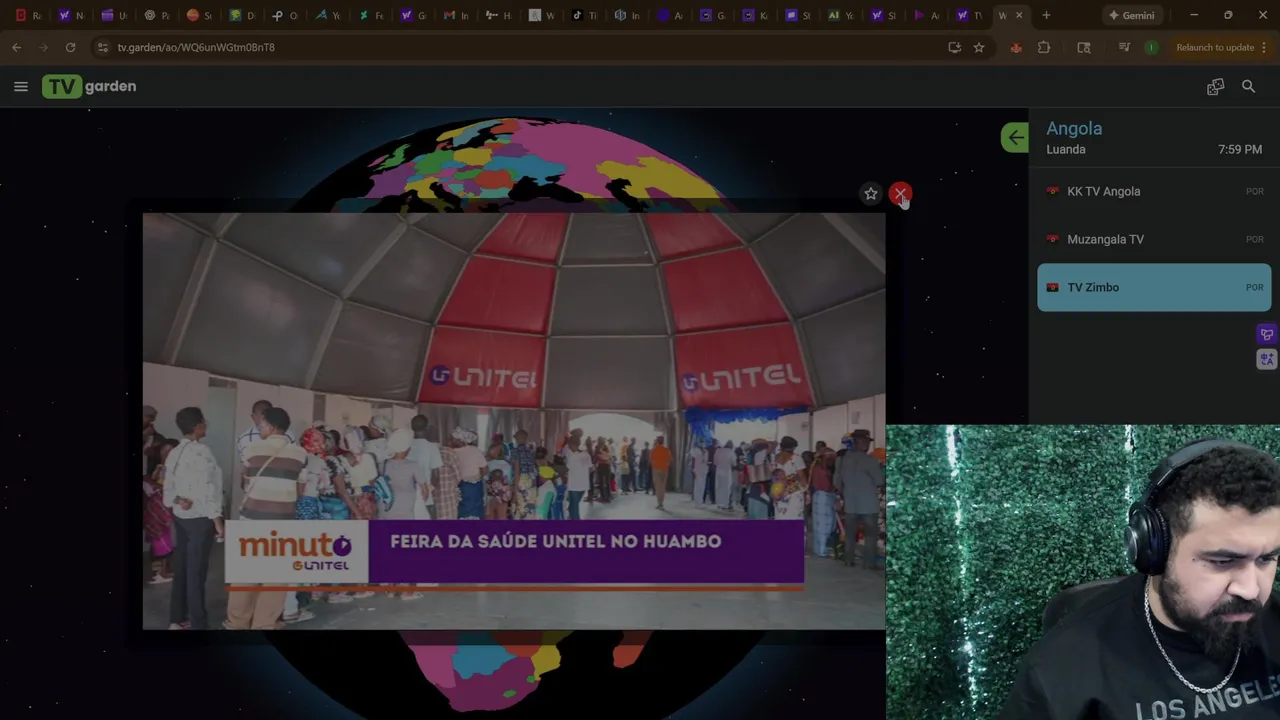The height and width of the screenshot is (720, 1280).
Task: Open the TV Garden search
Action: [x=1248, y=87]
